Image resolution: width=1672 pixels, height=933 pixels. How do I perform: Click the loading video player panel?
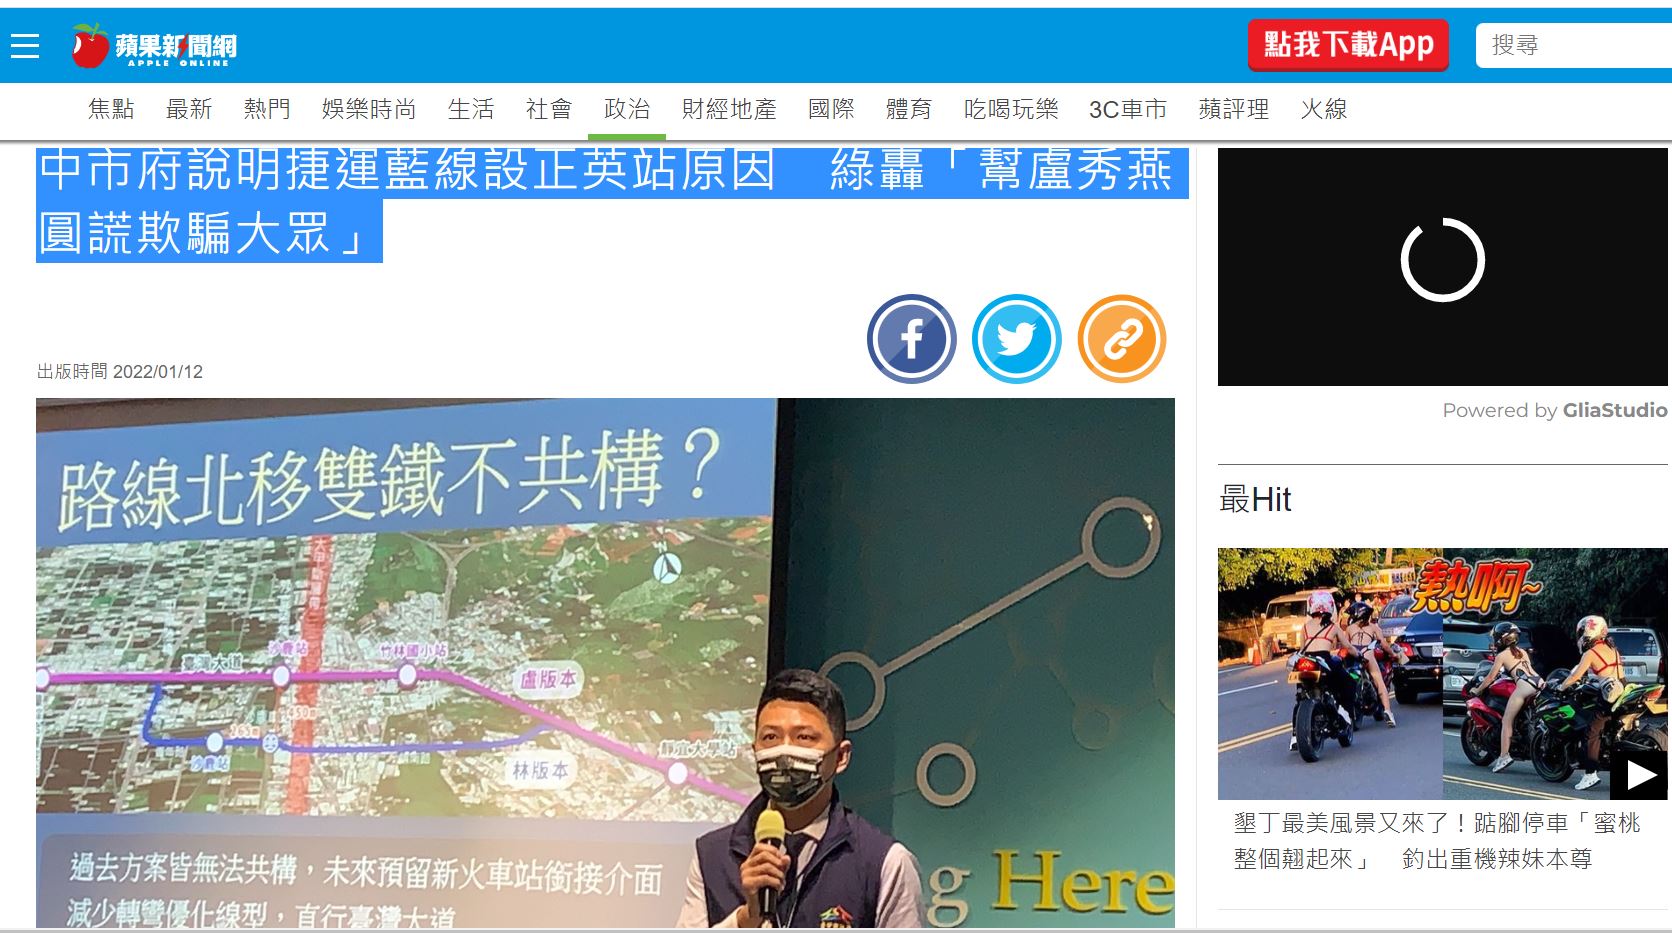(x=1443, y=267)
